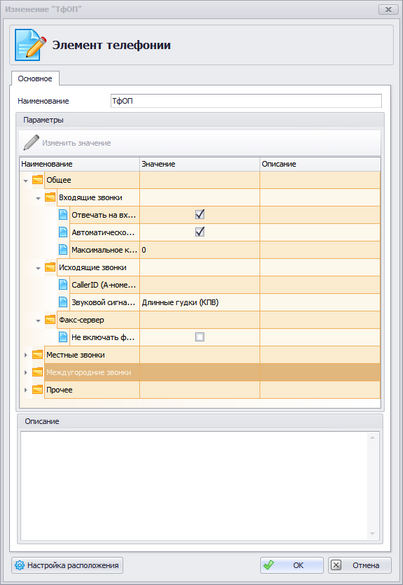Expand the Прочее node

point(26,390)
